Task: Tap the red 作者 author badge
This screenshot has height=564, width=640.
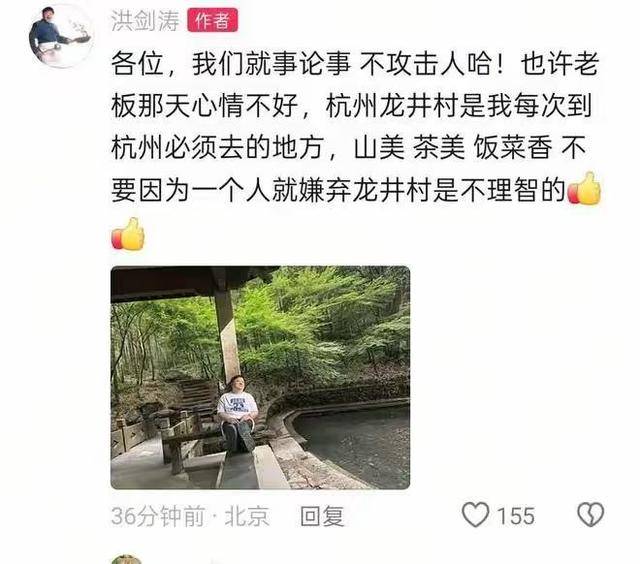Action: click(212, 20)
